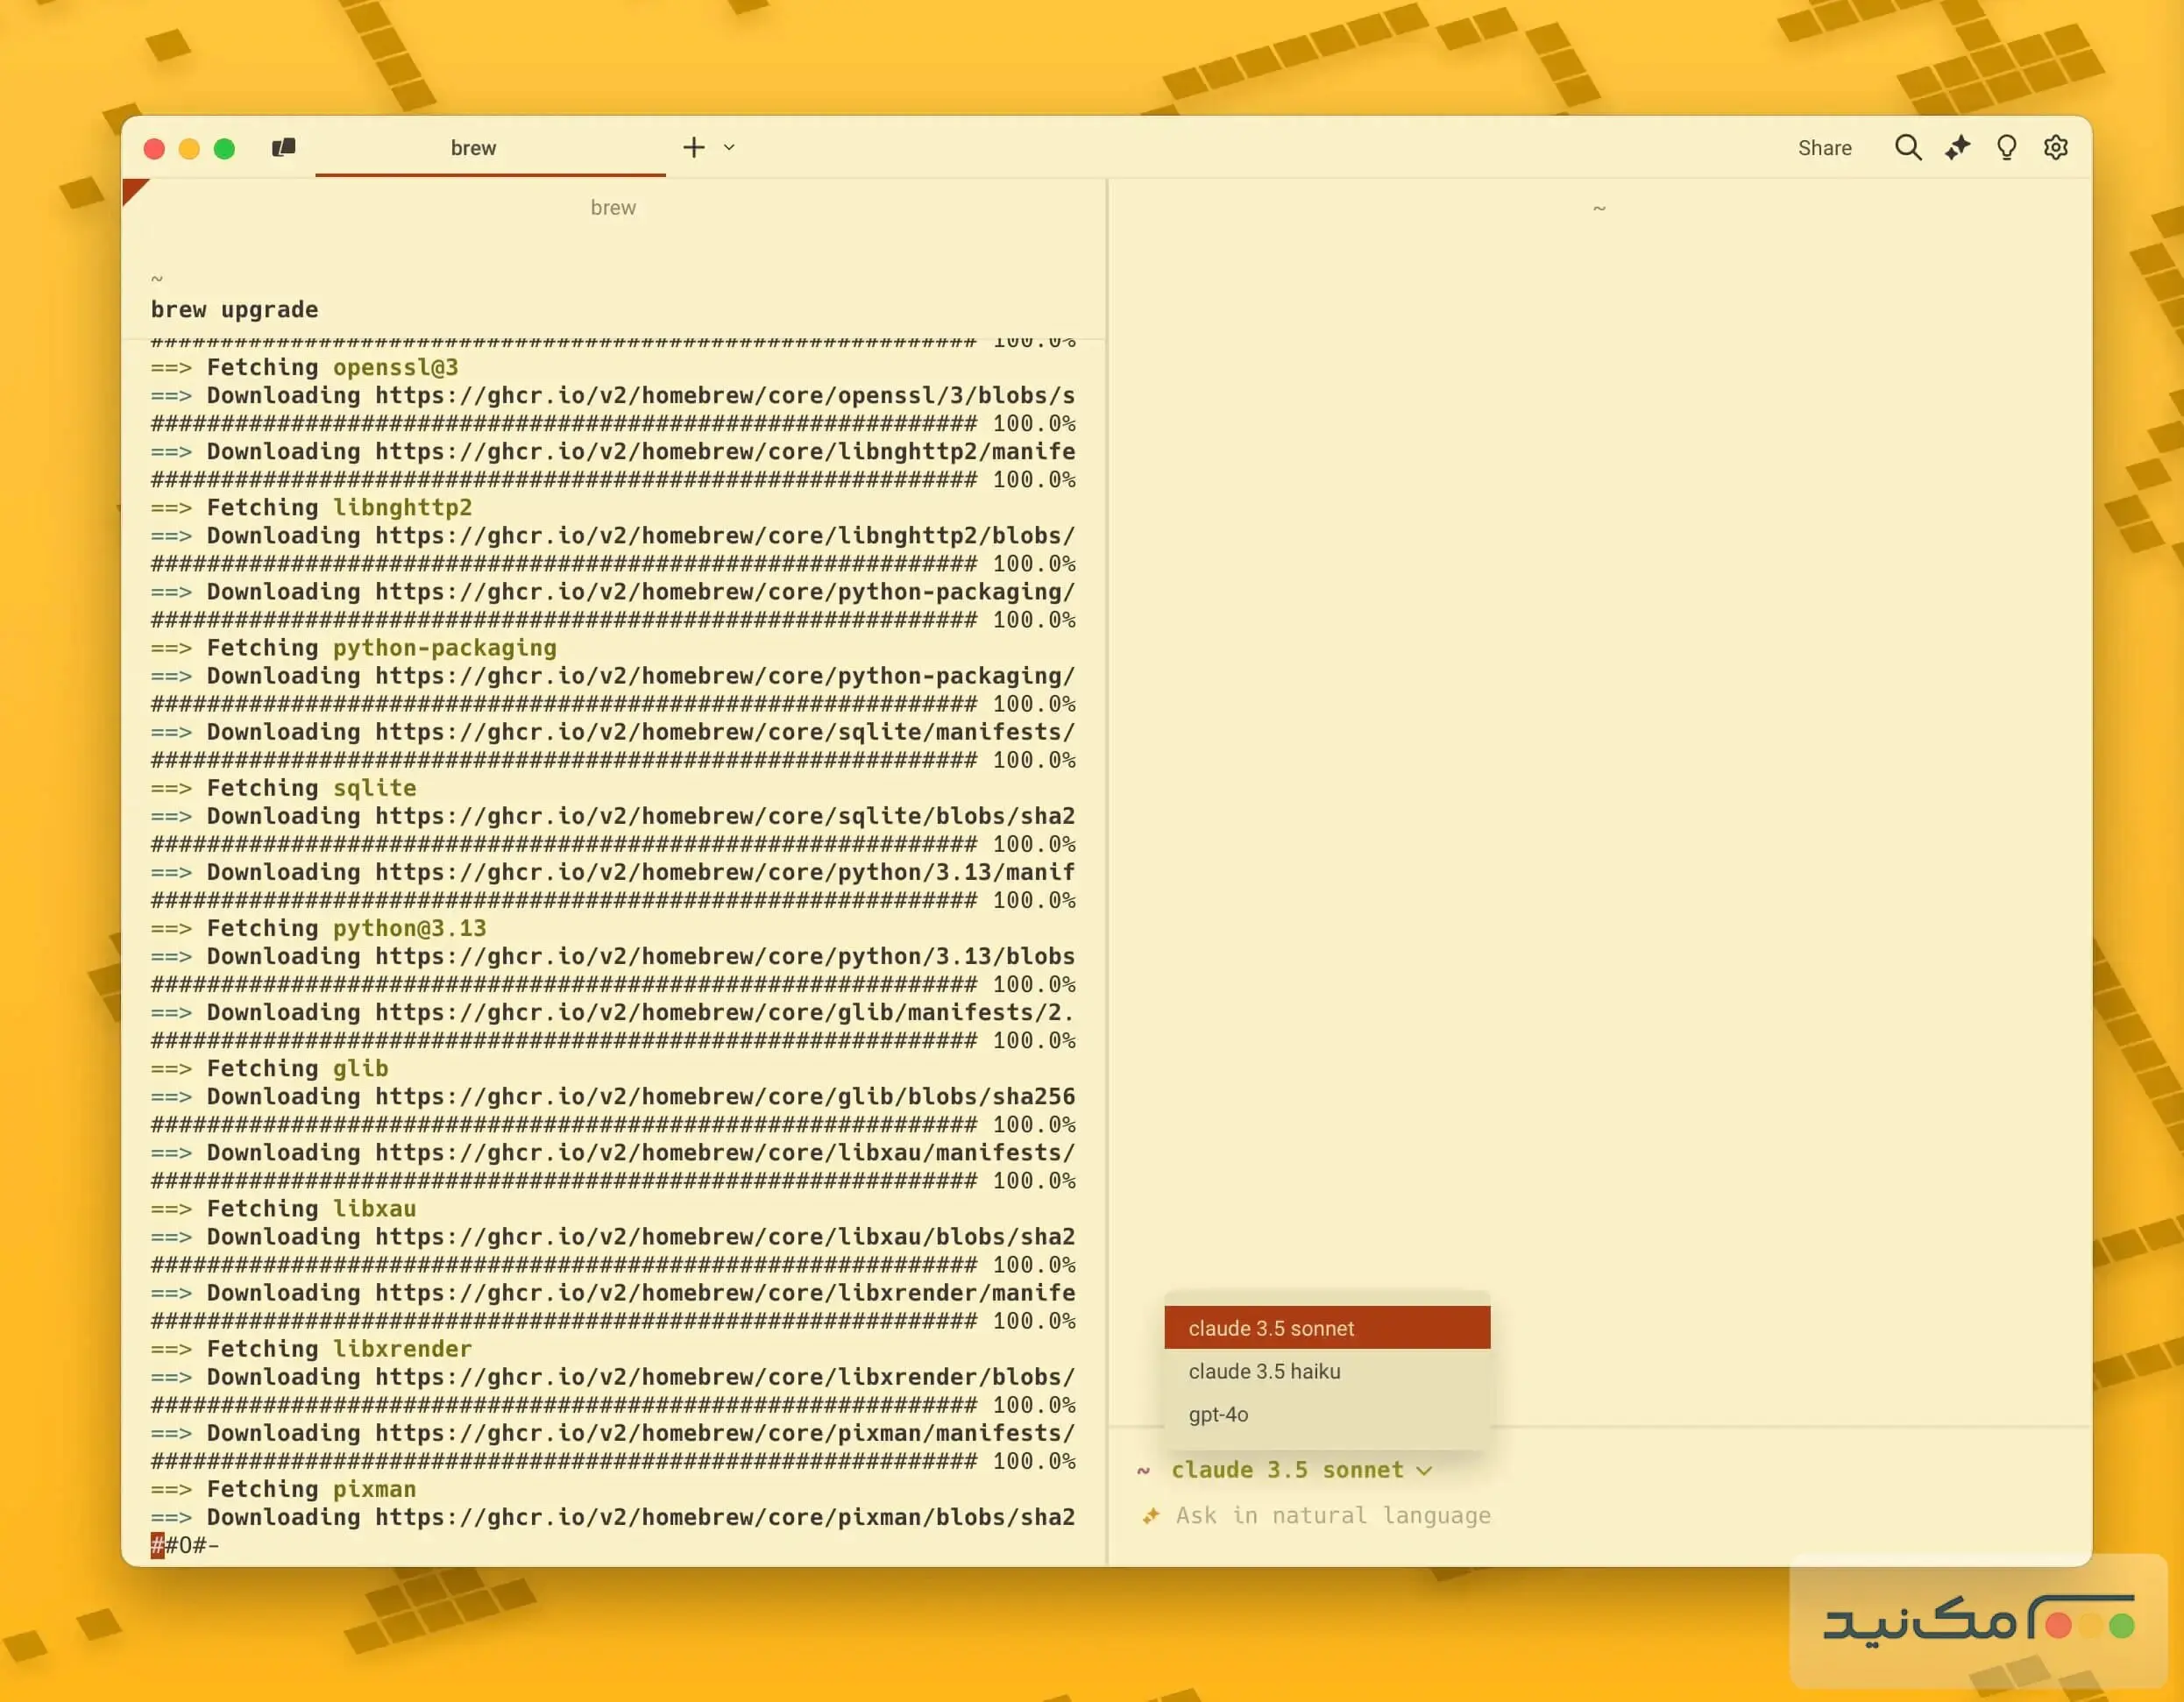Click the lightbulb tips icon

click(x=2006, y=148)
